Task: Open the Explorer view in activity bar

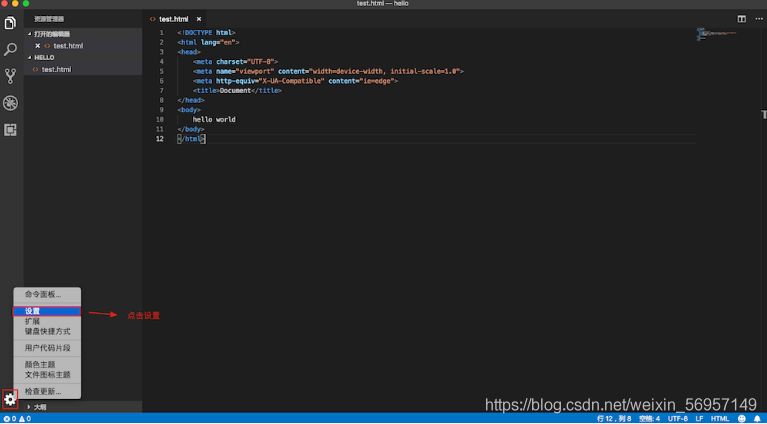Action: [10, 23]
